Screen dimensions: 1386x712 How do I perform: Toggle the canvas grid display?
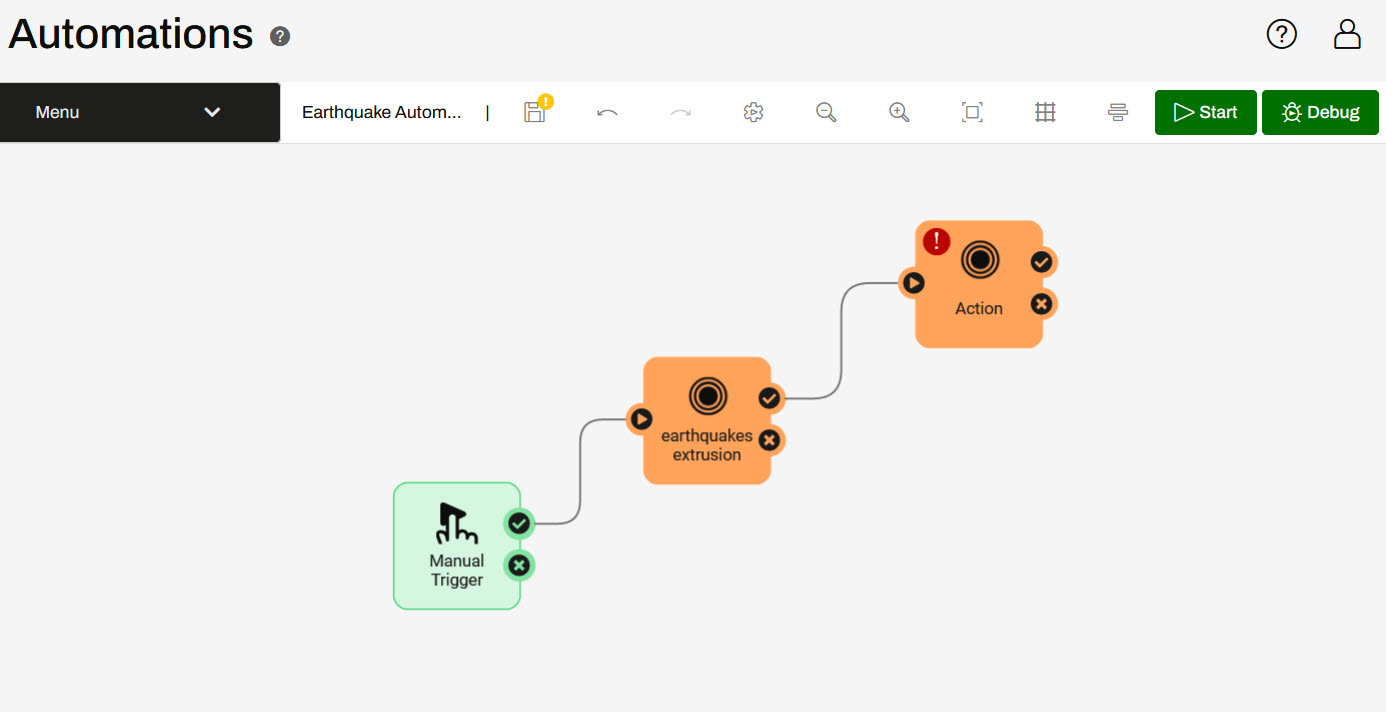(1045, 112)
